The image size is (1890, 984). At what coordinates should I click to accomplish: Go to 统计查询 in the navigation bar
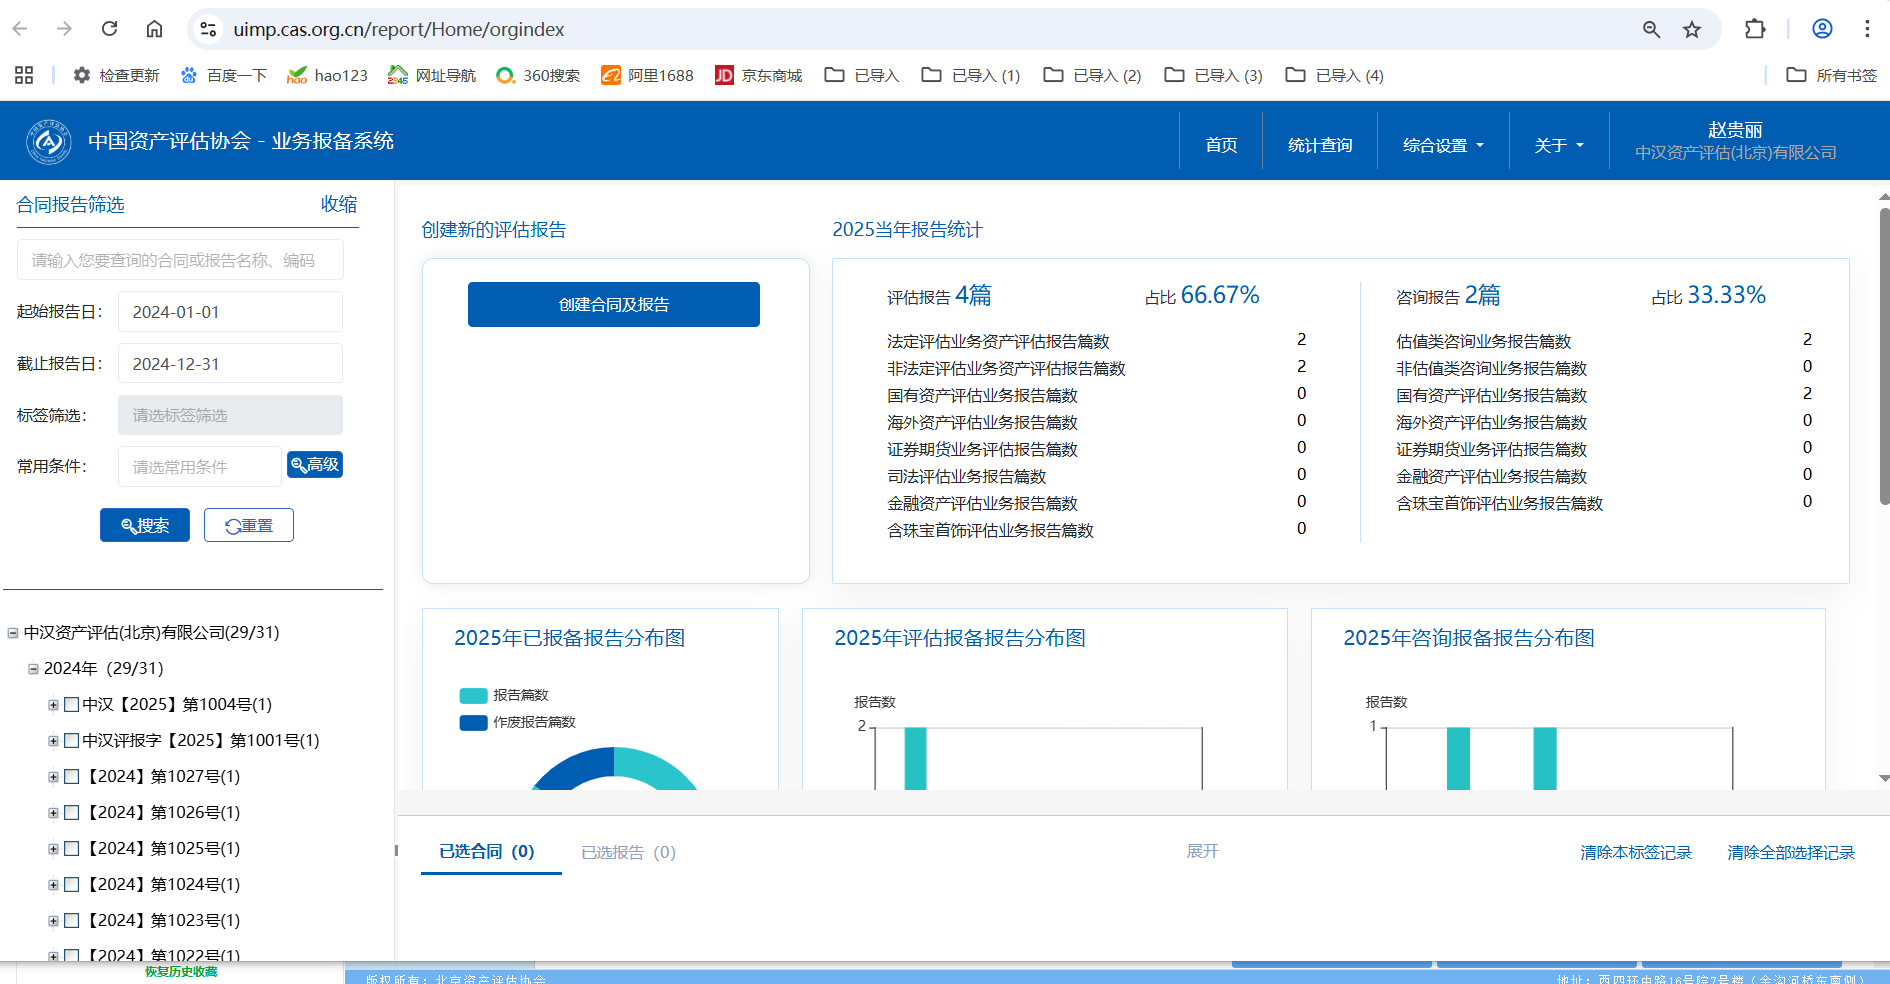point(1319,145)
